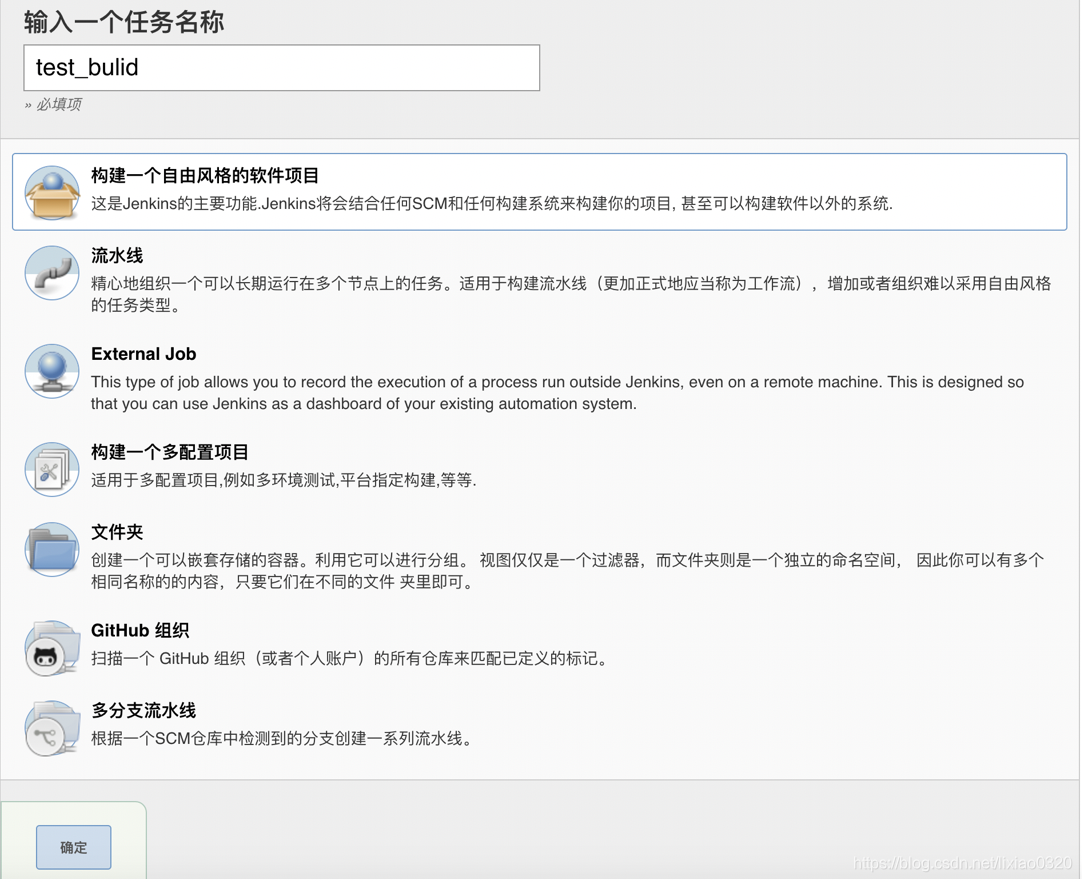Click description 扫描一个 GitHub 组织

(x=351, y=658)
